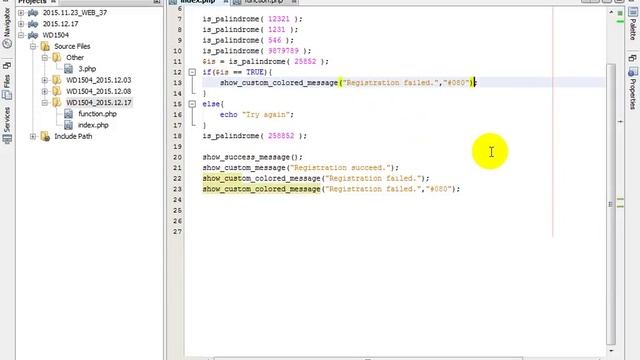The width and height of the screenshot is (640, 360).
Task: Select the WD1504_2015.12.17 folder label
Action: coord(99,102)
